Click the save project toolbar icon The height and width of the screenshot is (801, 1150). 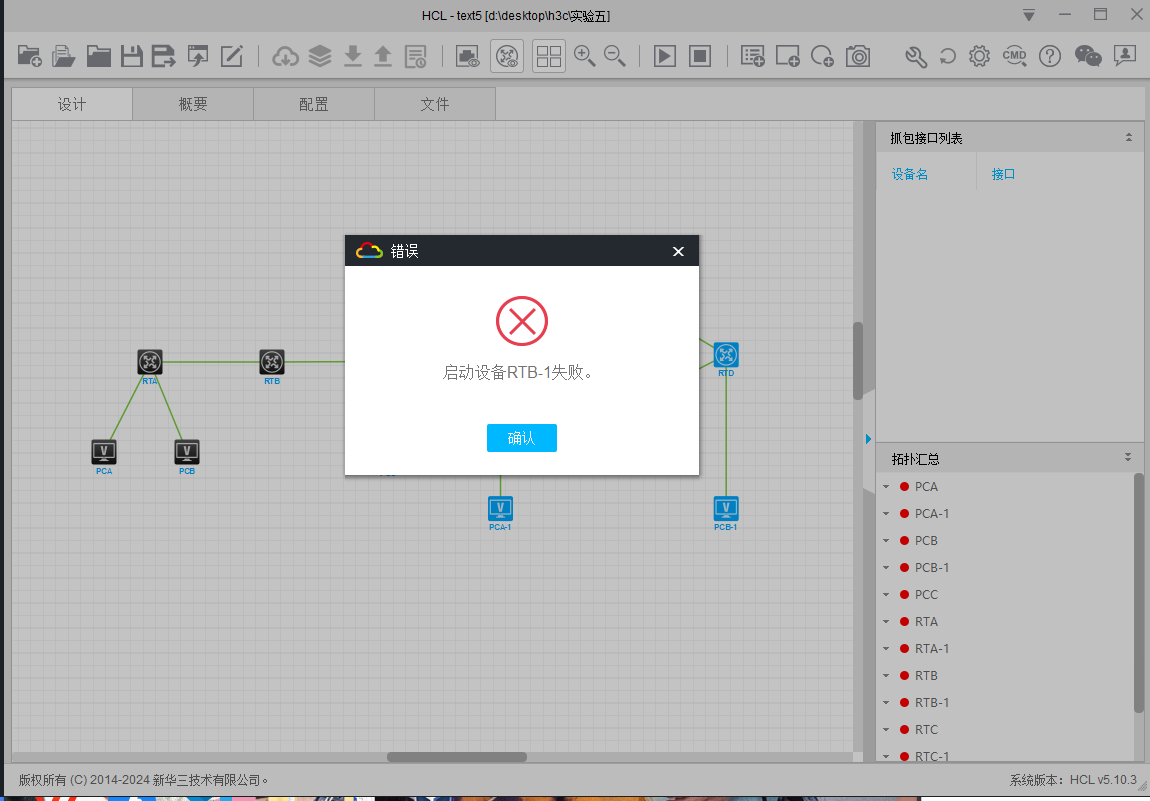pos(131,56)
